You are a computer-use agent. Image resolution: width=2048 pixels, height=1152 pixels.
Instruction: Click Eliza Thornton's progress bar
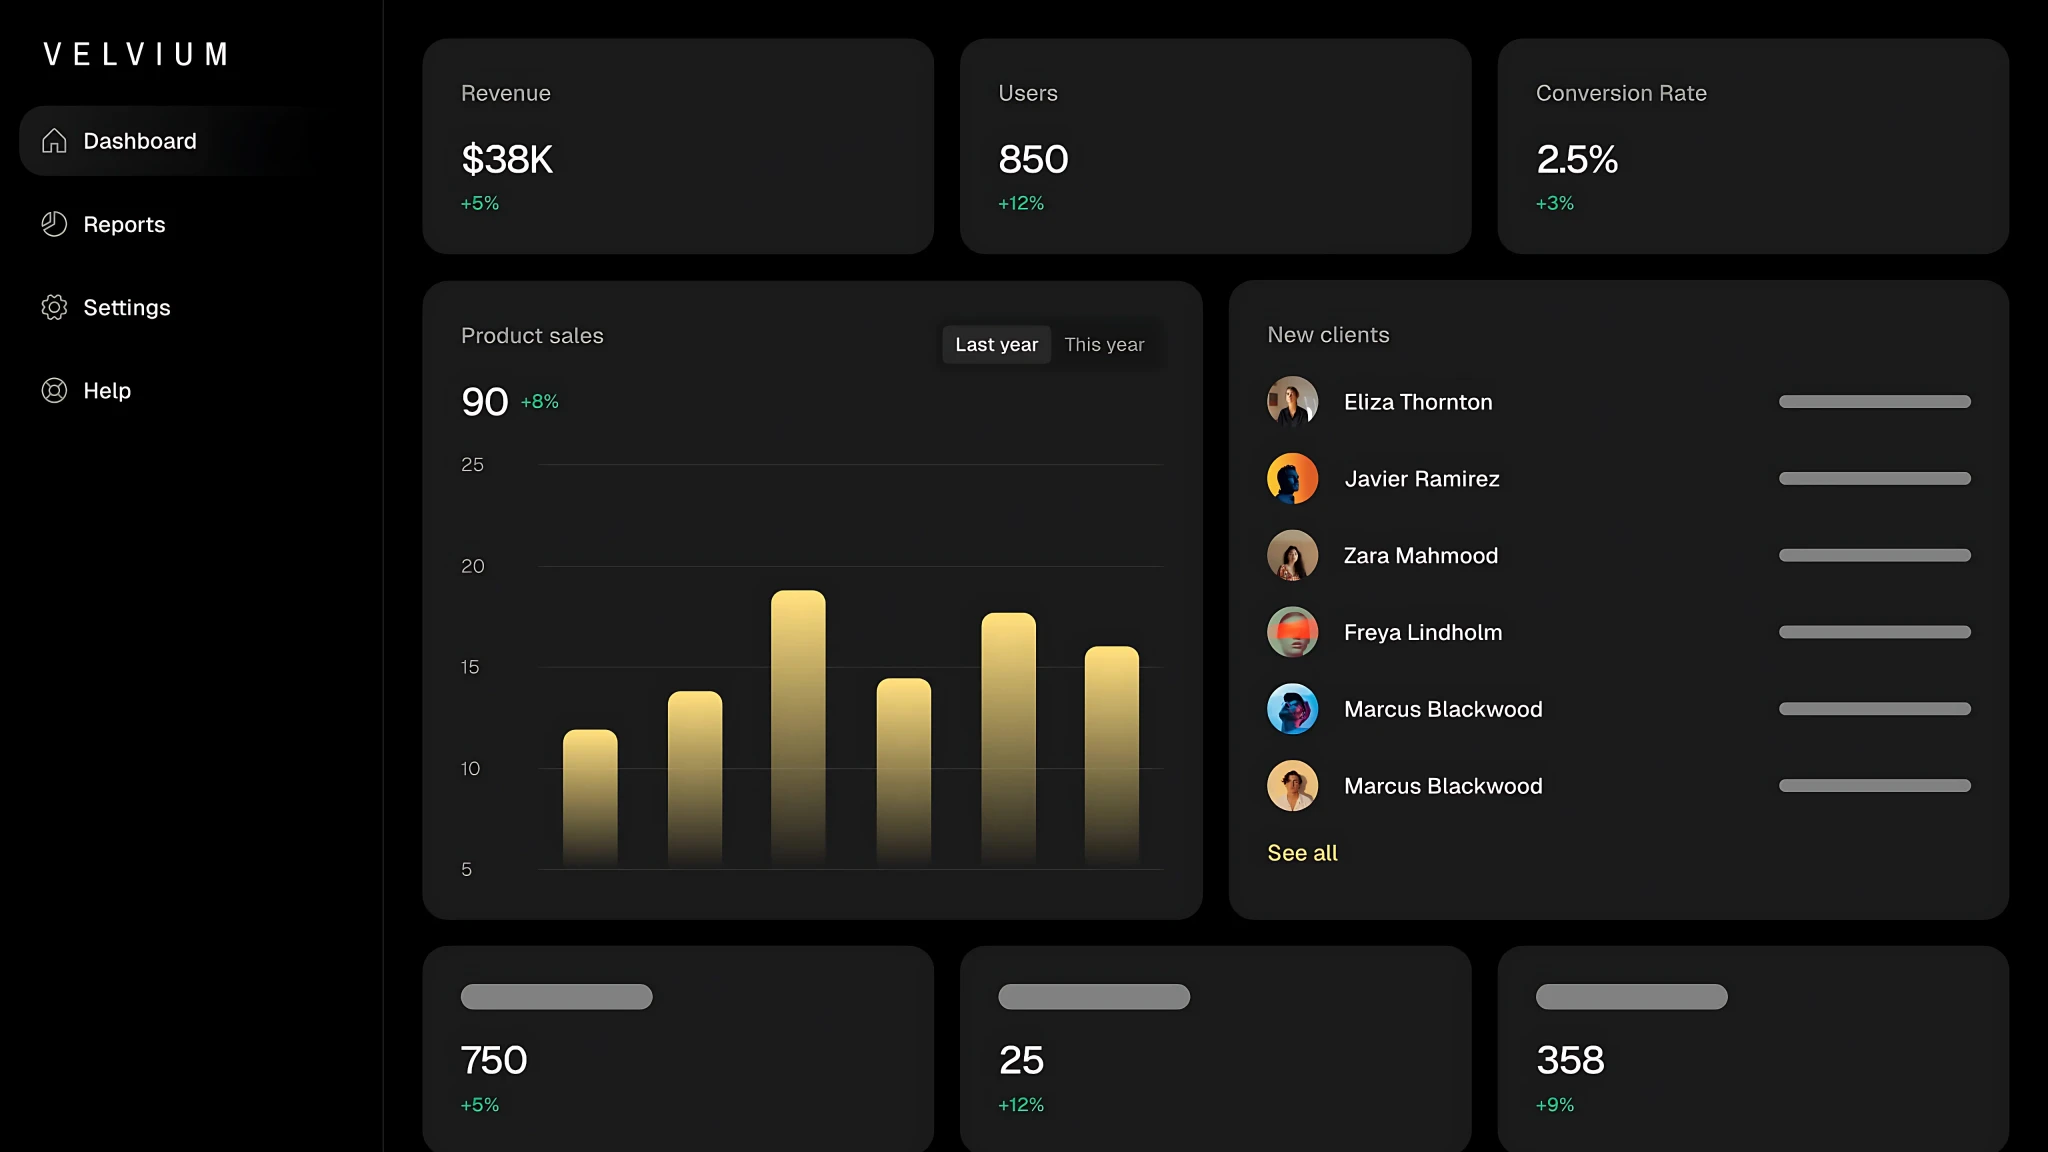coord(1874,402)
